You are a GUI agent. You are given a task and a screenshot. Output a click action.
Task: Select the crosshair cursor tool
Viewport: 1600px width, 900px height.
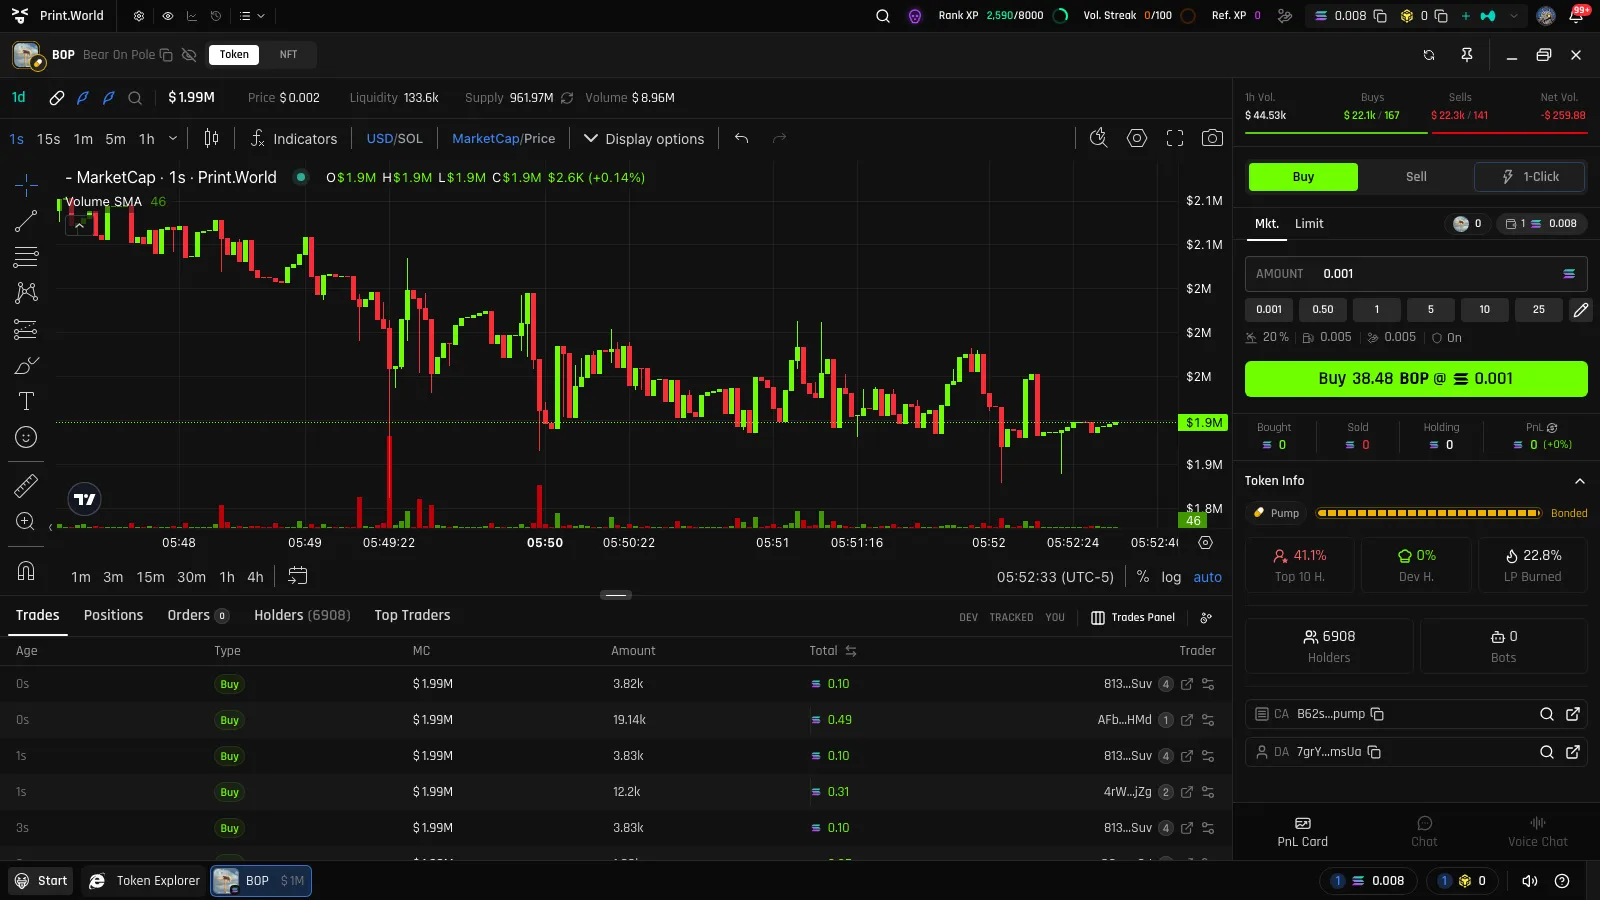(26, 184)
